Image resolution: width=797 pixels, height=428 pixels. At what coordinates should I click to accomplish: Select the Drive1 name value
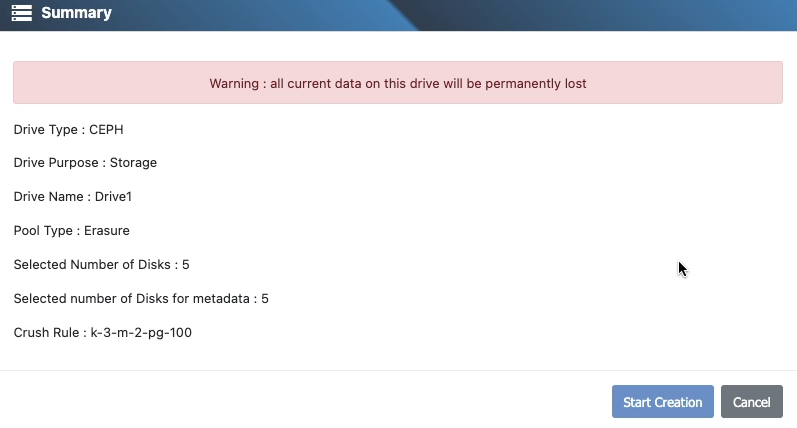[111, 197]
